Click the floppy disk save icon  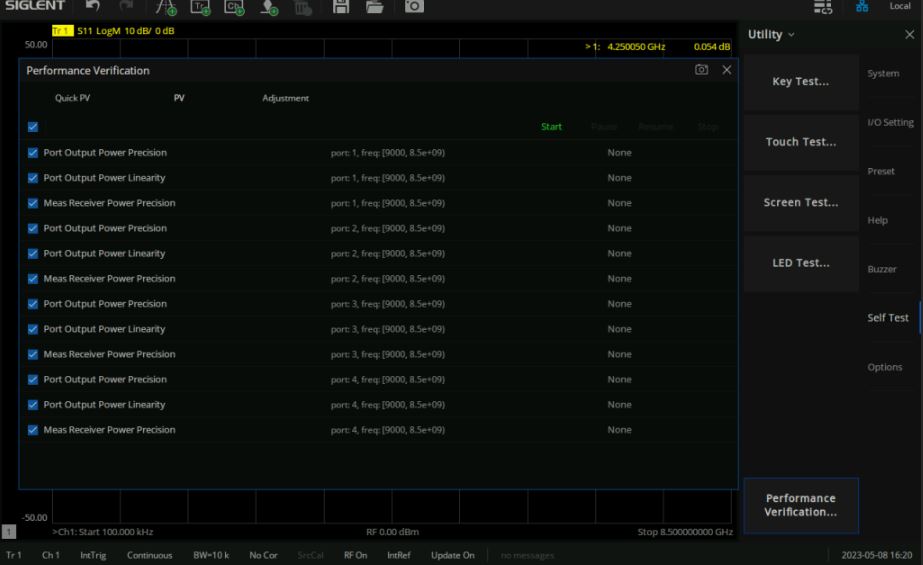(341, 9)
